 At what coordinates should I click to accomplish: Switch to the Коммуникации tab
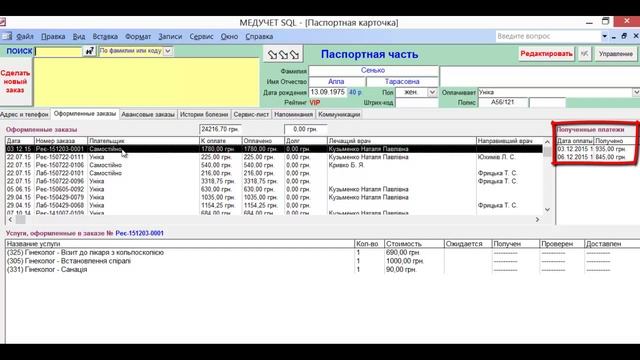339,115
